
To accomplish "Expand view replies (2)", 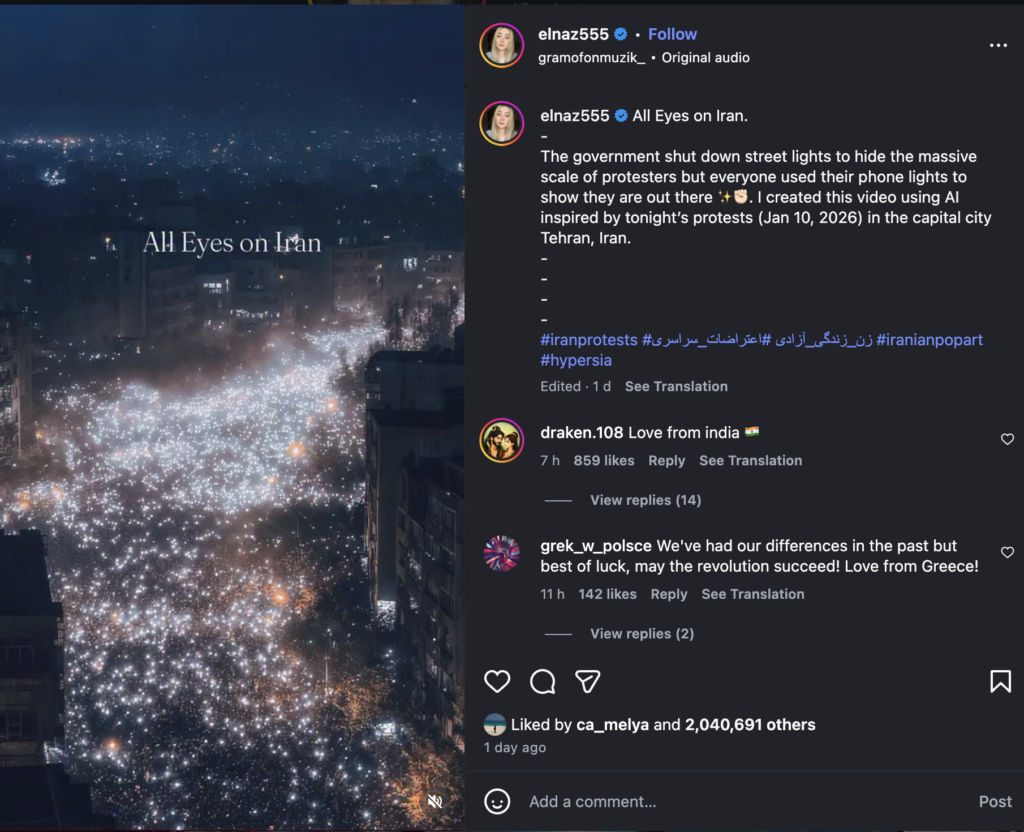I will click(x=641, y=633).
